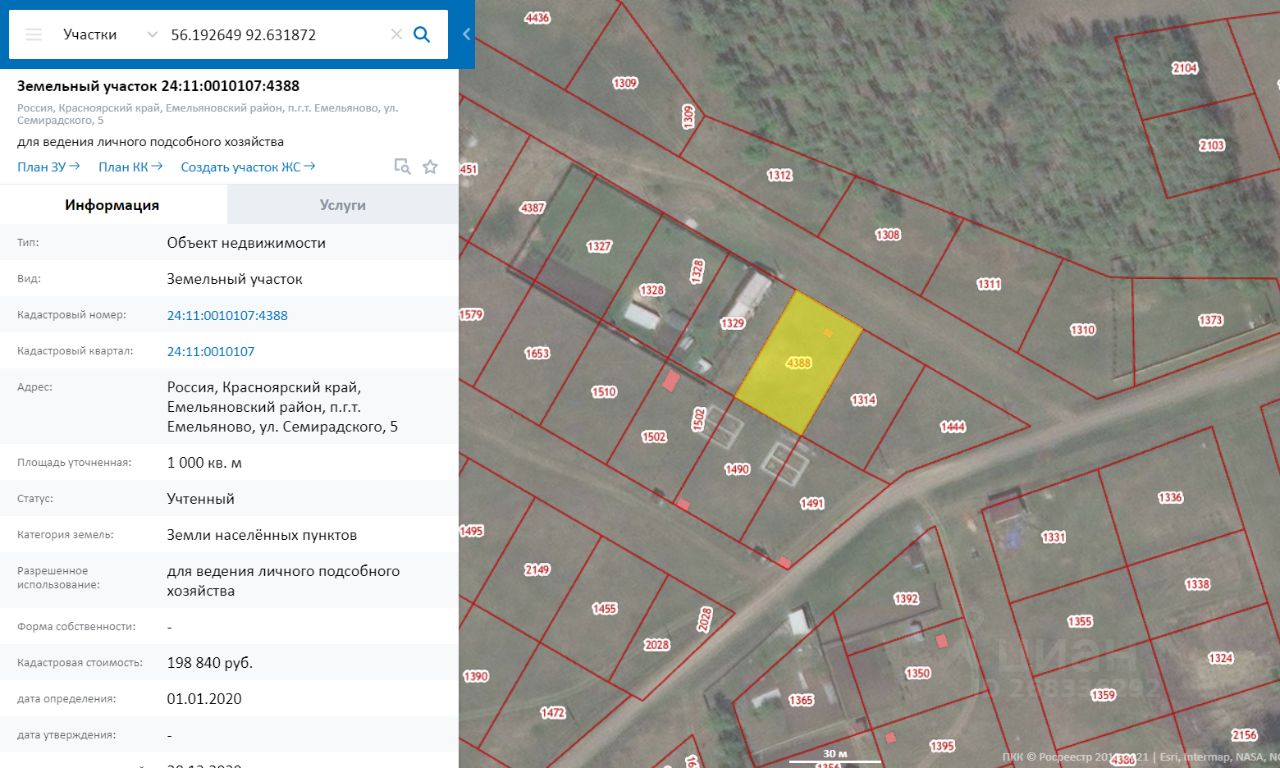Click the date value 01.01.2020
The width and height of the screenshot is (1280, 768).
click(204, 698)
